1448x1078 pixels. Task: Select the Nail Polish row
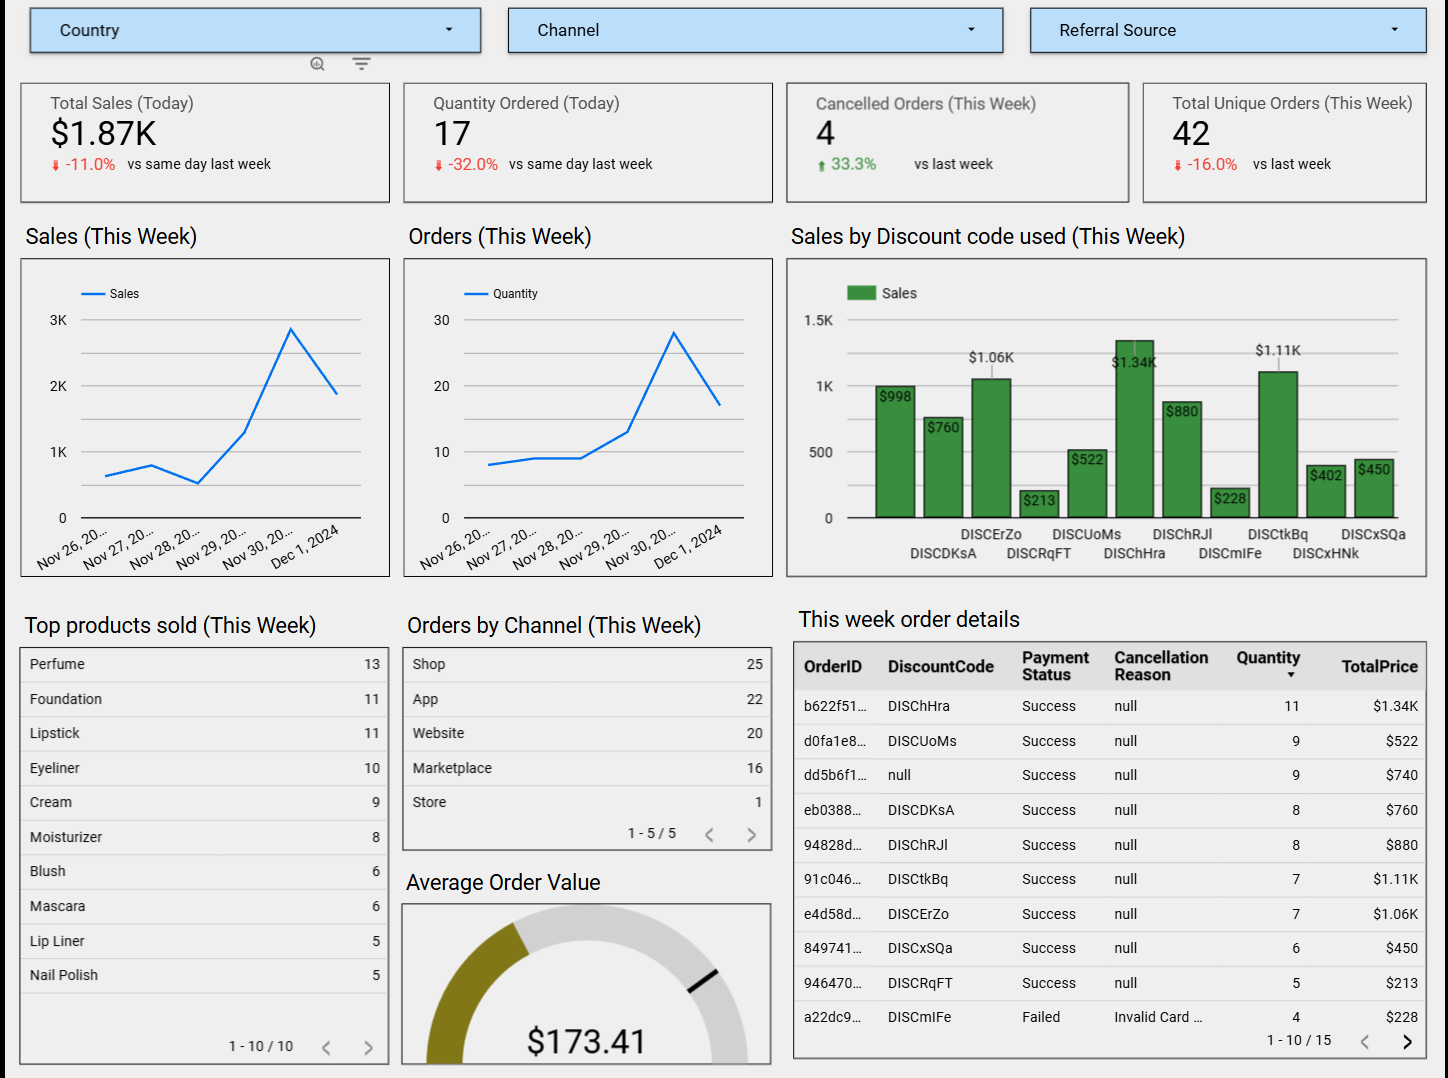(204, 975)
